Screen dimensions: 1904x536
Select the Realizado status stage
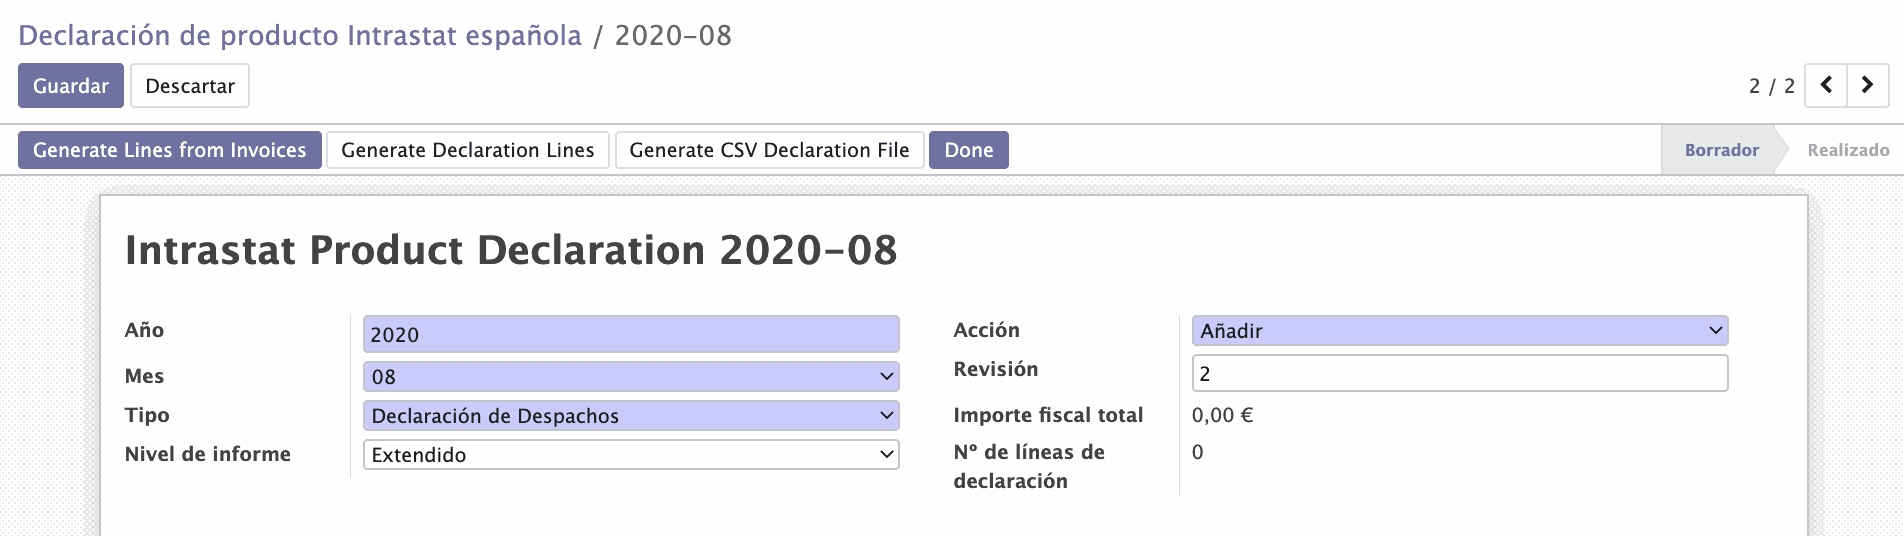tap(1848, 150)
